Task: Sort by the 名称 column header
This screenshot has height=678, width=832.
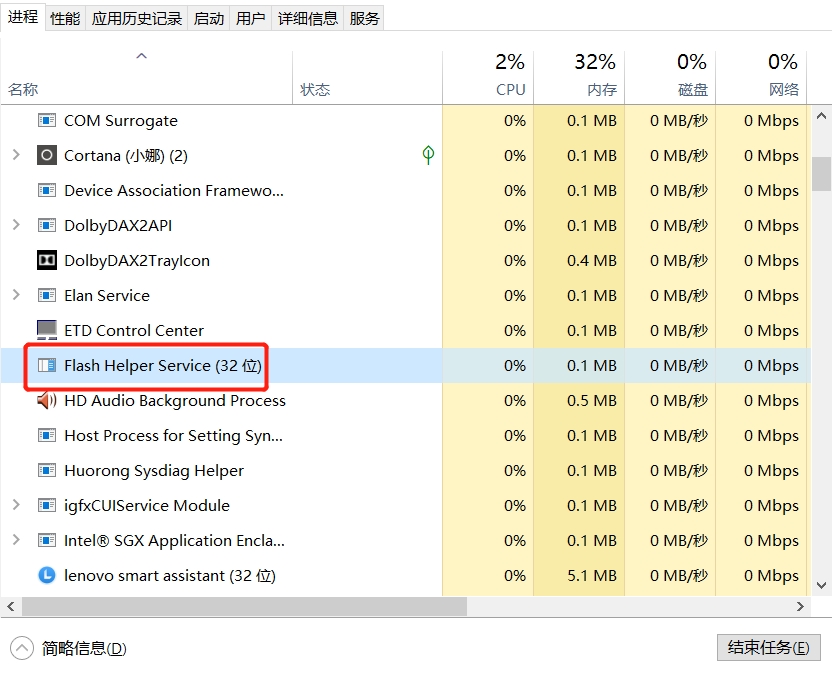Action: [146, 77]
